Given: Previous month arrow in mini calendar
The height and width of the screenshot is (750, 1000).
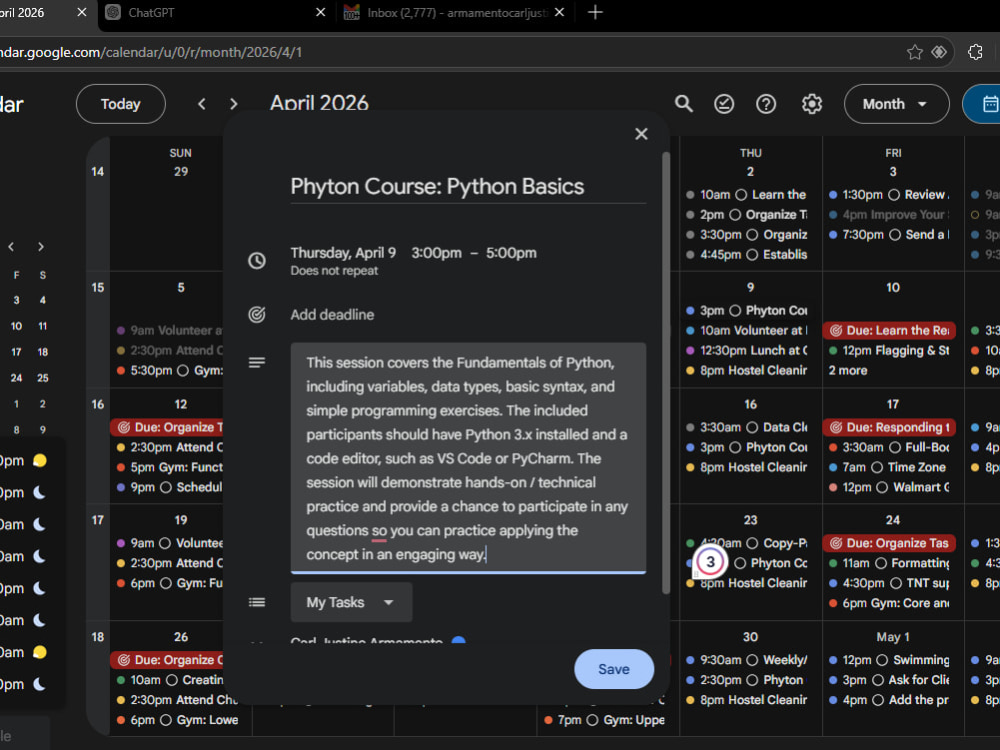Looking at the screenshot, I should point(11,247).
